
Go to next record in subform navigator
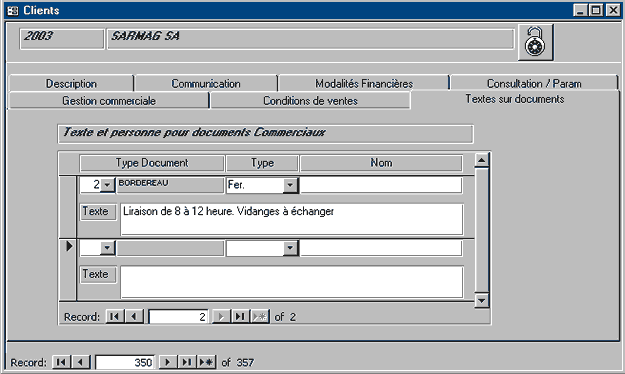point(221,317)
